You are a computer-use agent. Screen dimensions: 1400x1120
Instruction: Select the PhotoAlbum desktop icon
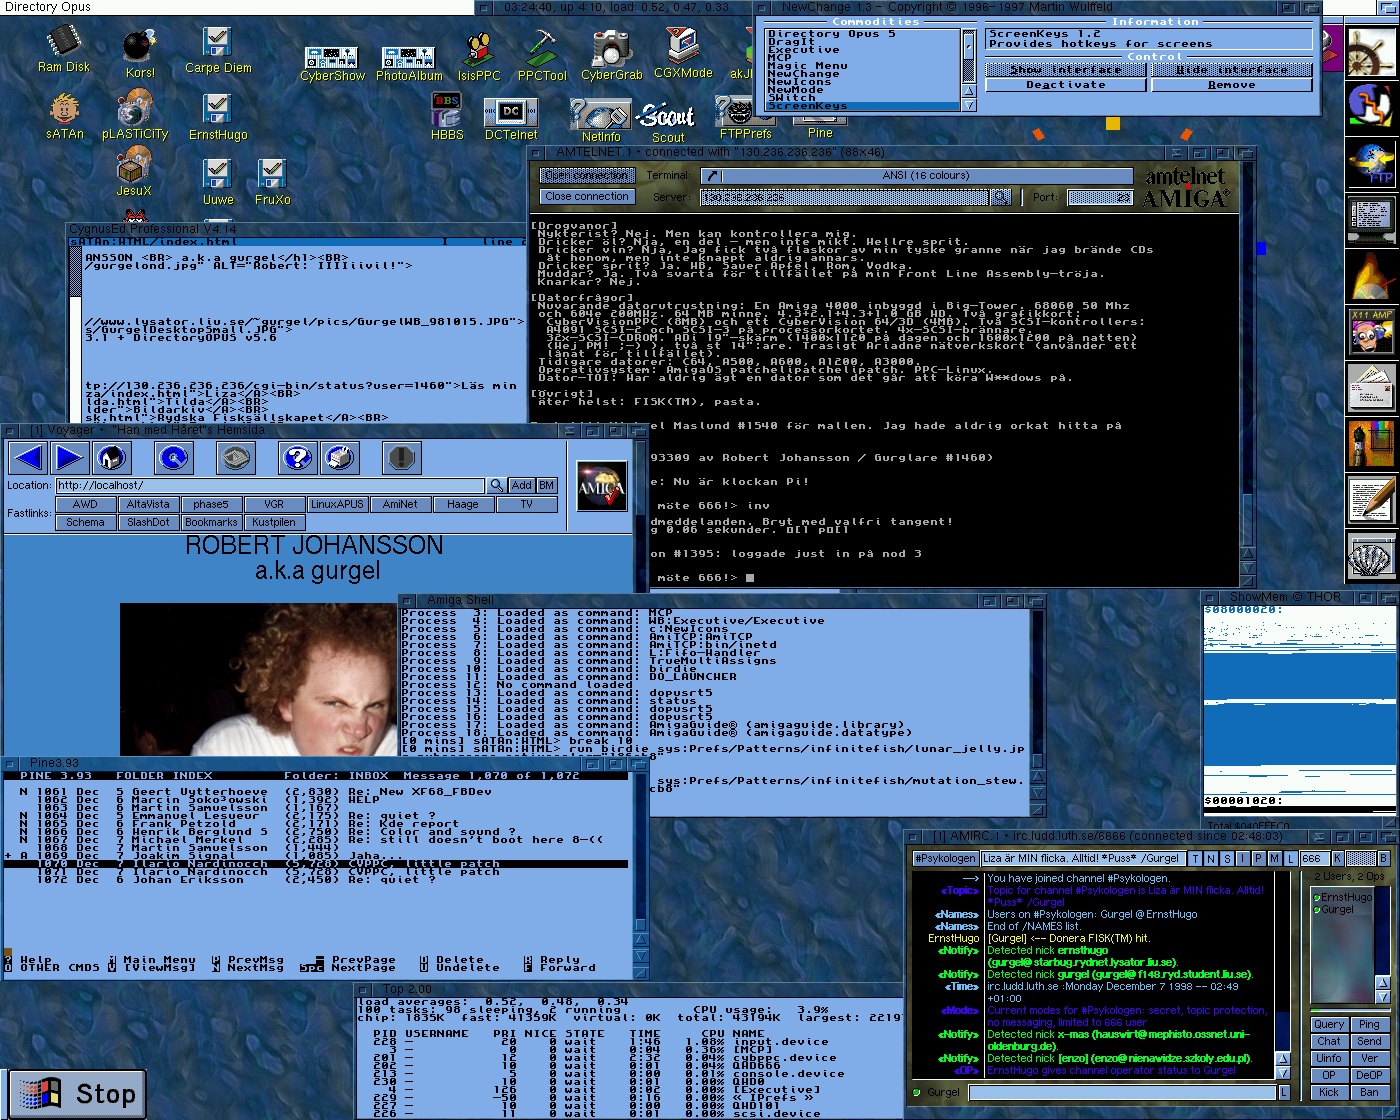(x=409, y=64)
